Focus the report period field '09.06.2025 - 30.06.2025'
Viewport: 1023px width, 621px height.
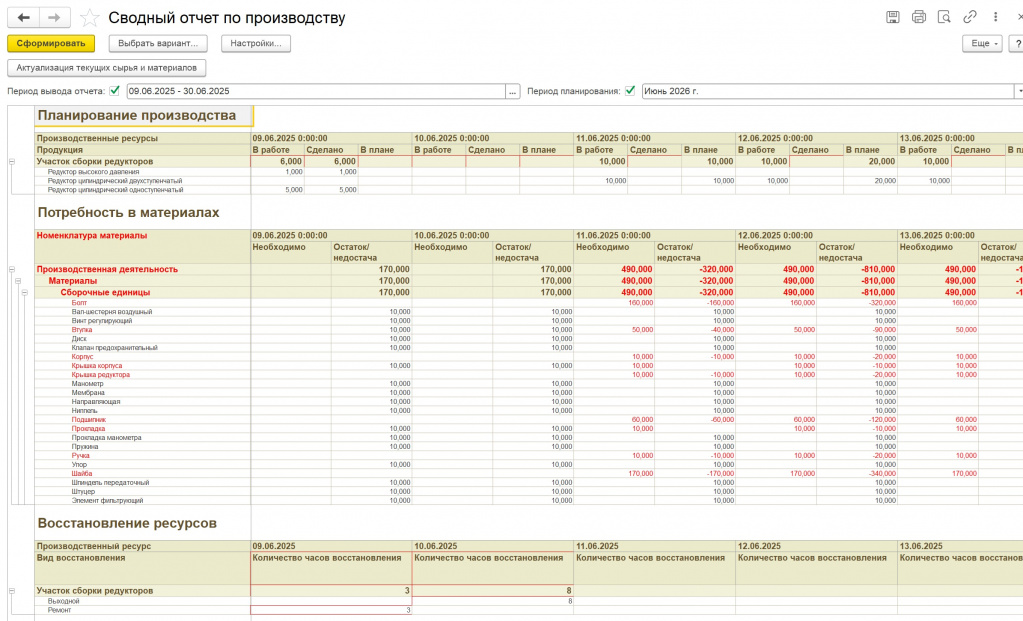tap(316, 91)
